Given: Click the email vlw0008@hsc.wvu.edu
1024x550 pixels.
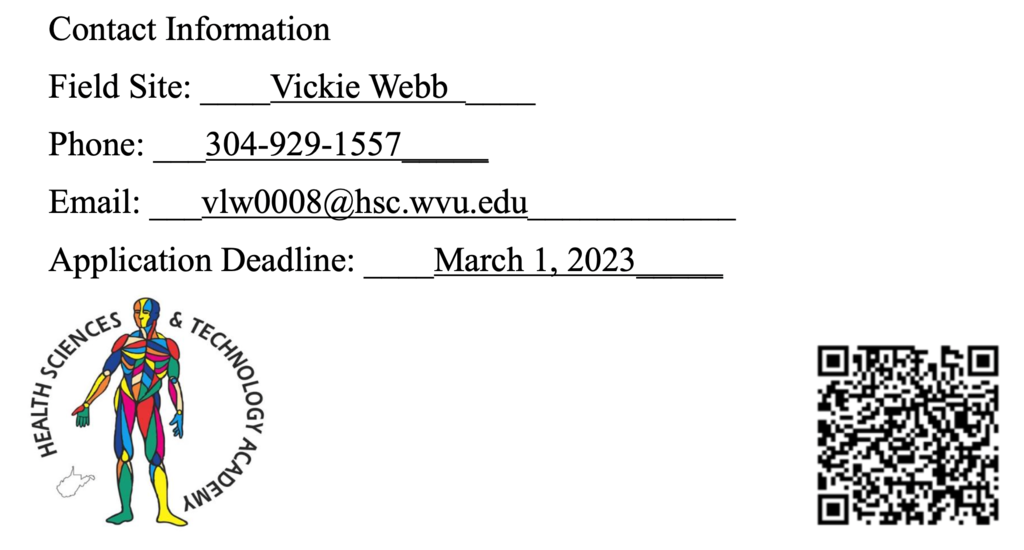Looking at the screenshot, I should tap(364, 202).
